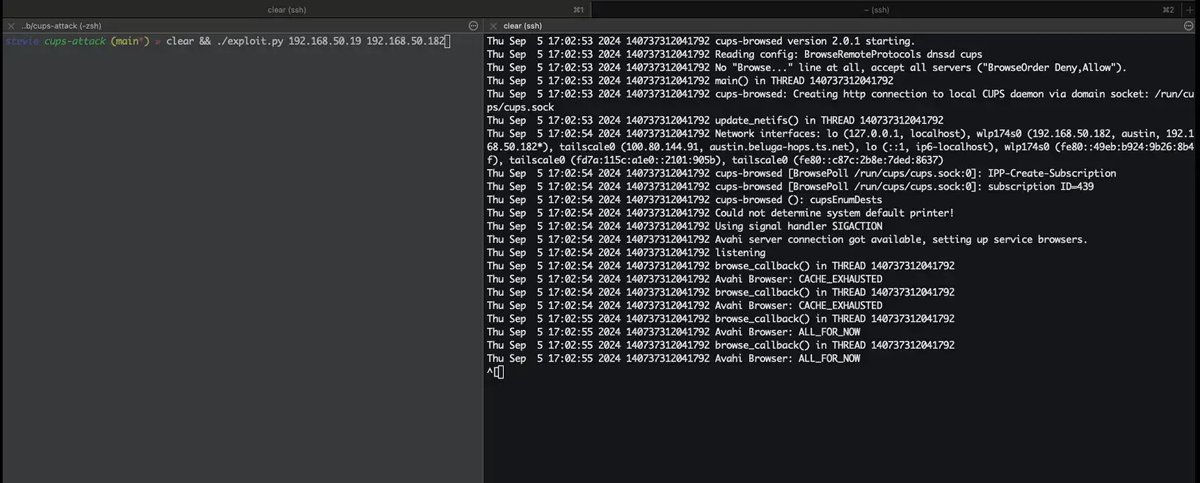This screenshot has width=1200, height=483.
Task: Close the right 'clear (ssh)' pane
Action: (x=492, y=25)
